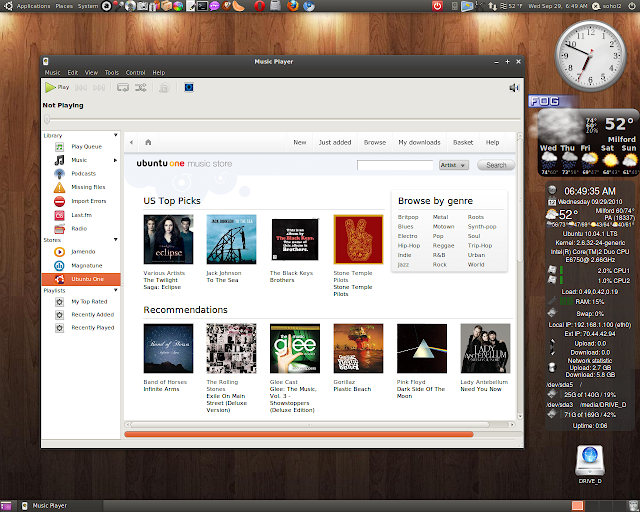Open the Help menu in menubar
This screenshot has height=512, width=640.
coord(159,72)
